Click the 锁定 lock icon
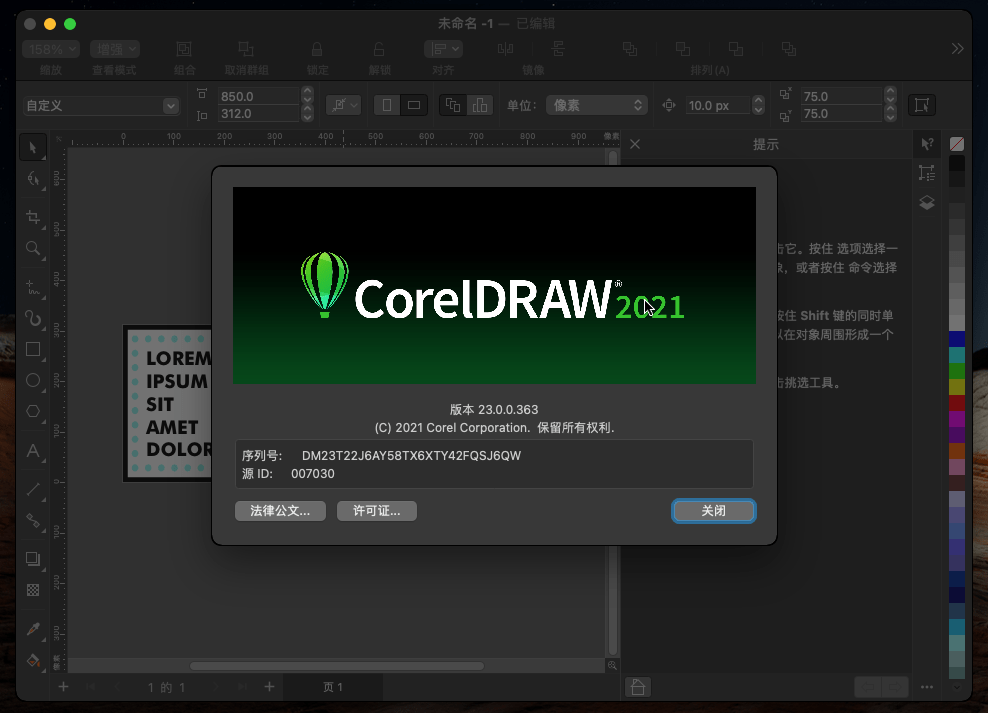 pyautogui.click(x=317, y=49)
